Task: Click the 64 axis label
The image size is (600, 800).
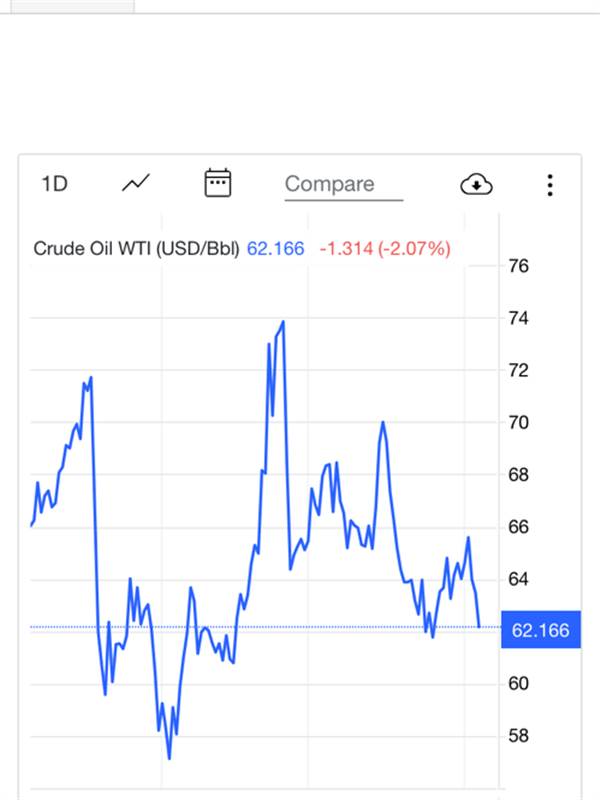Action: 518,579
